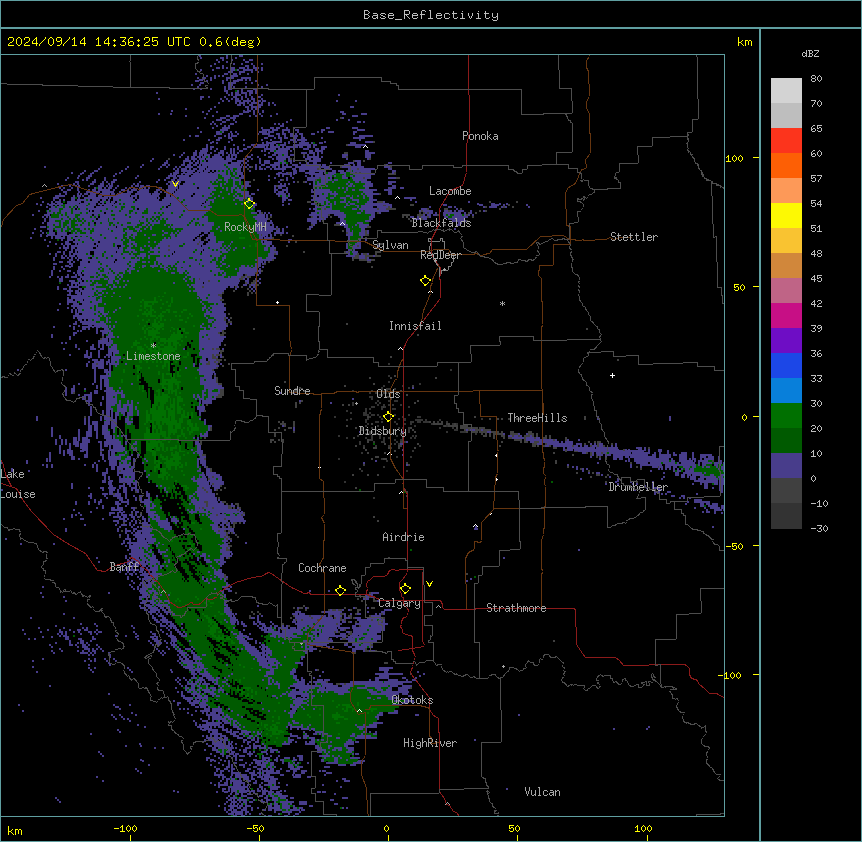862x842 pixels.
Task: Click the Didsbury town label
Action: pyautogui.click(x=383, y=431)
